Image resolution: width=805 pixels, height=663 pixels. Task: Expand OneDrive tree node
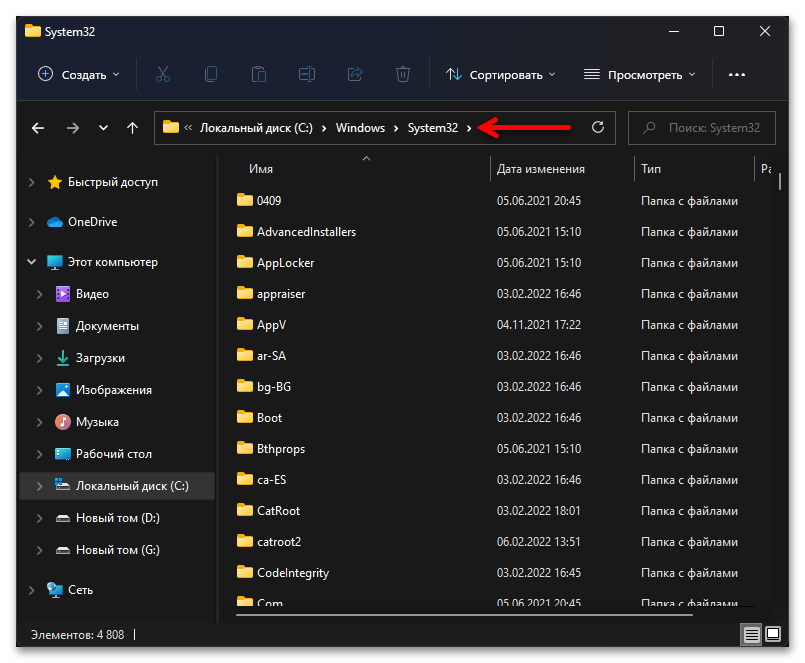click(32, 222)
